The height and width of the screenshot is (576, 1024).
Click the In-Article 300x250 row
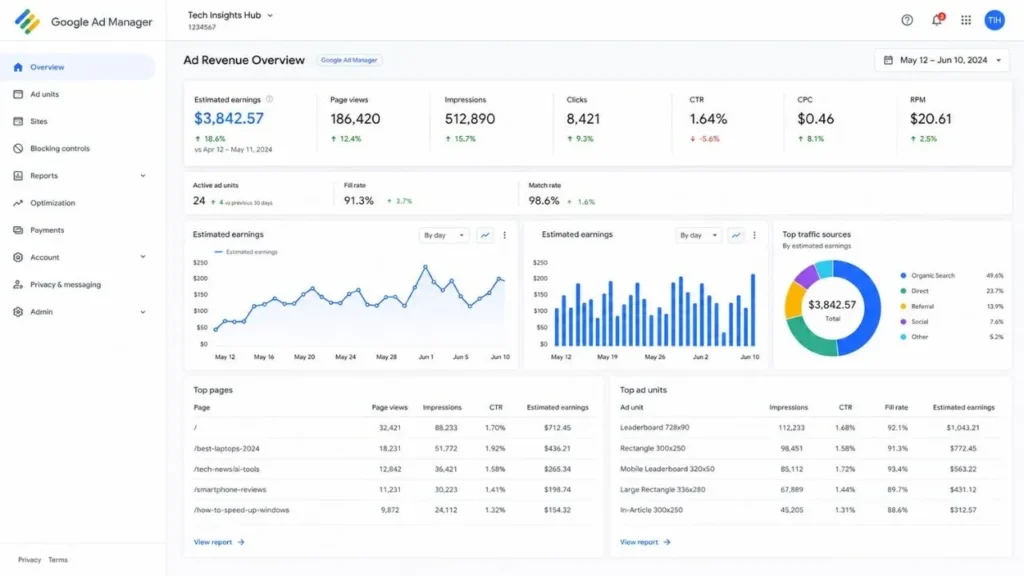point(810,510)
